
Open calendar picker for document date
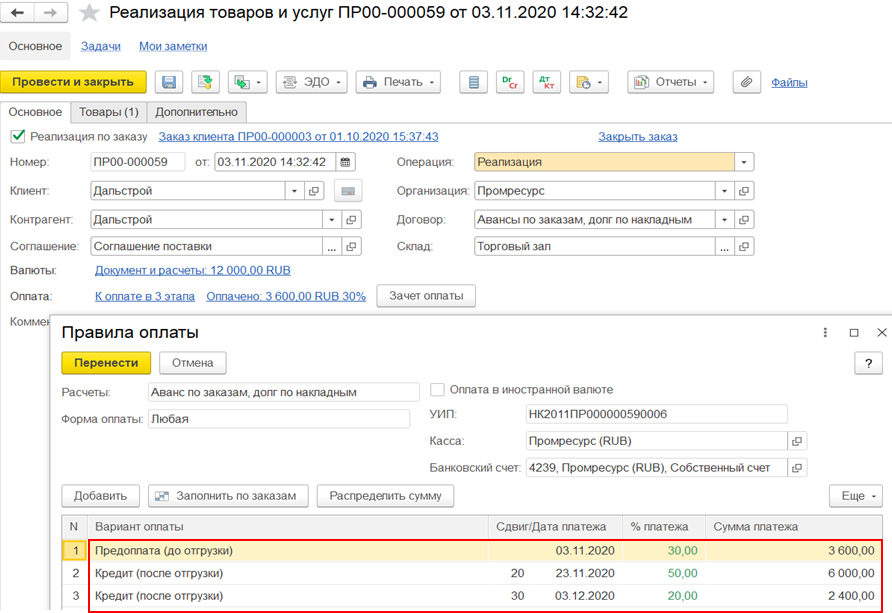tap(345, 162)
